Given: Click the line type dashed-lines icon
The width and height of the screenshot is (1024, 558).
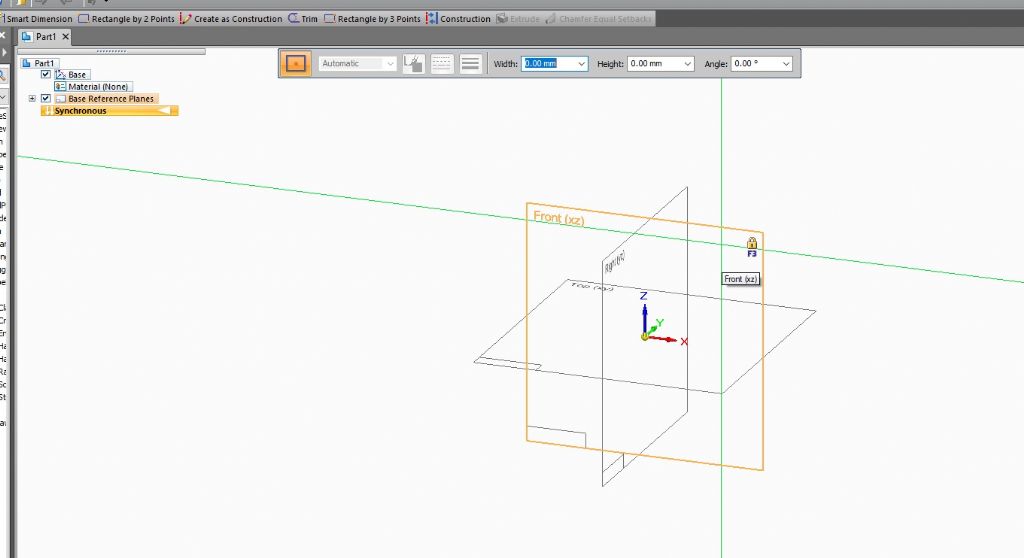Looking at the screenshot, I should click(441, 63).
